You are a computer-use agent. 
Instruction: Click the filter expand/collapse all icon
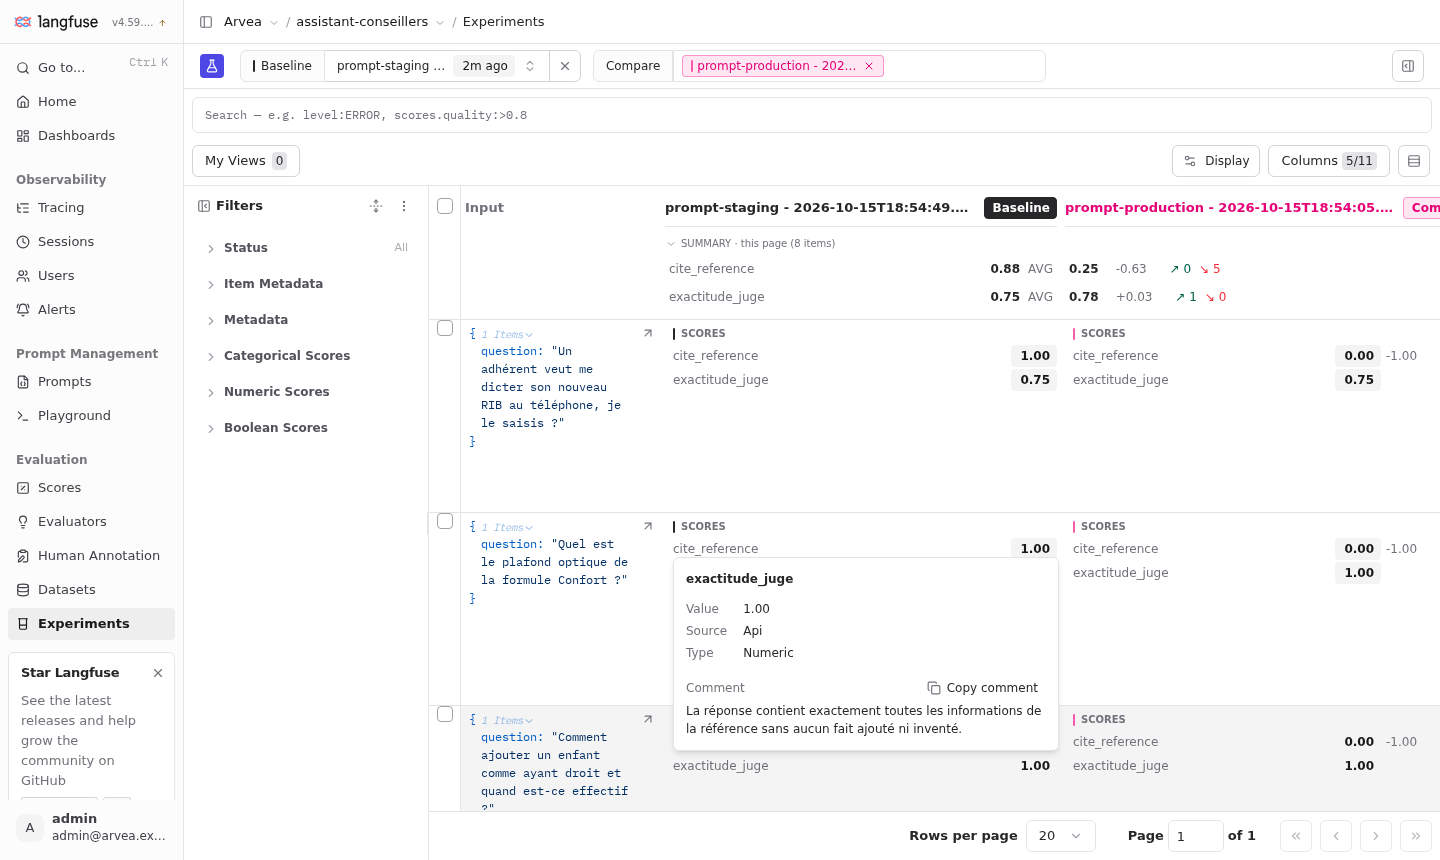[376, 206]
